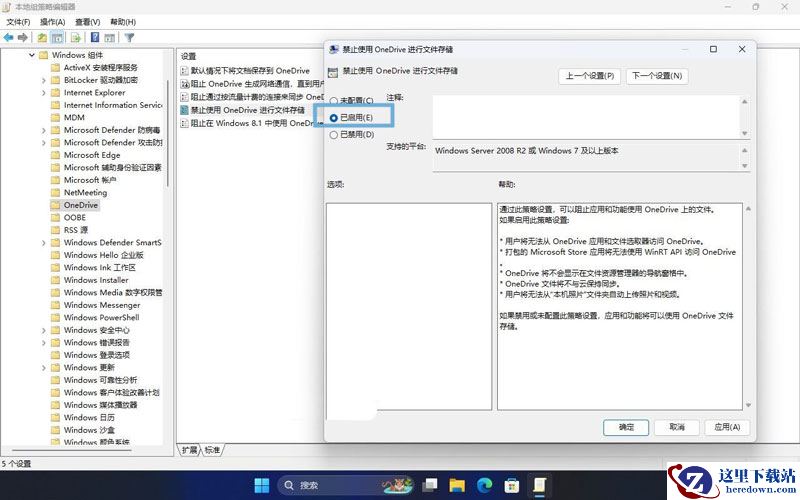Expand the Windows 错误报告 node

(x=44, y=342)
